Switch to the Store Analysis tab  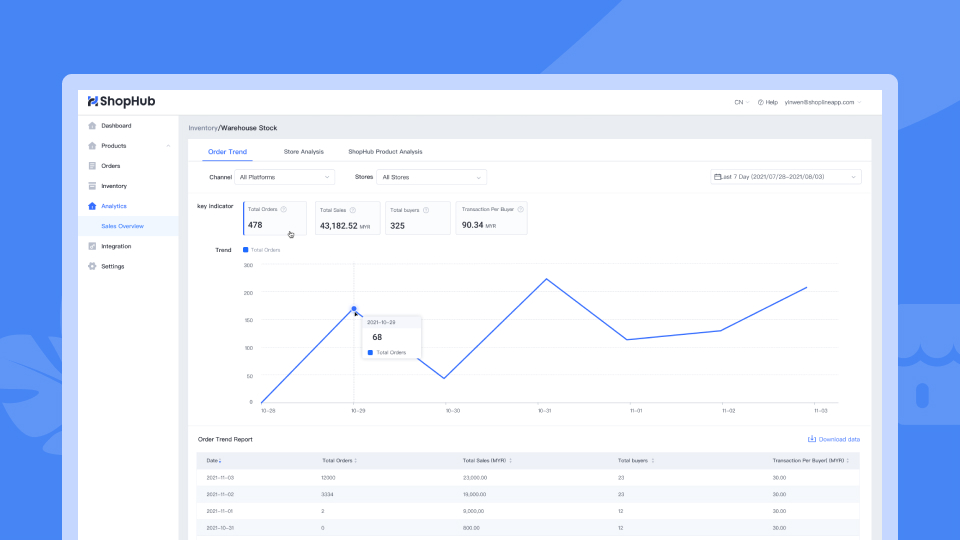coord(303,152)
